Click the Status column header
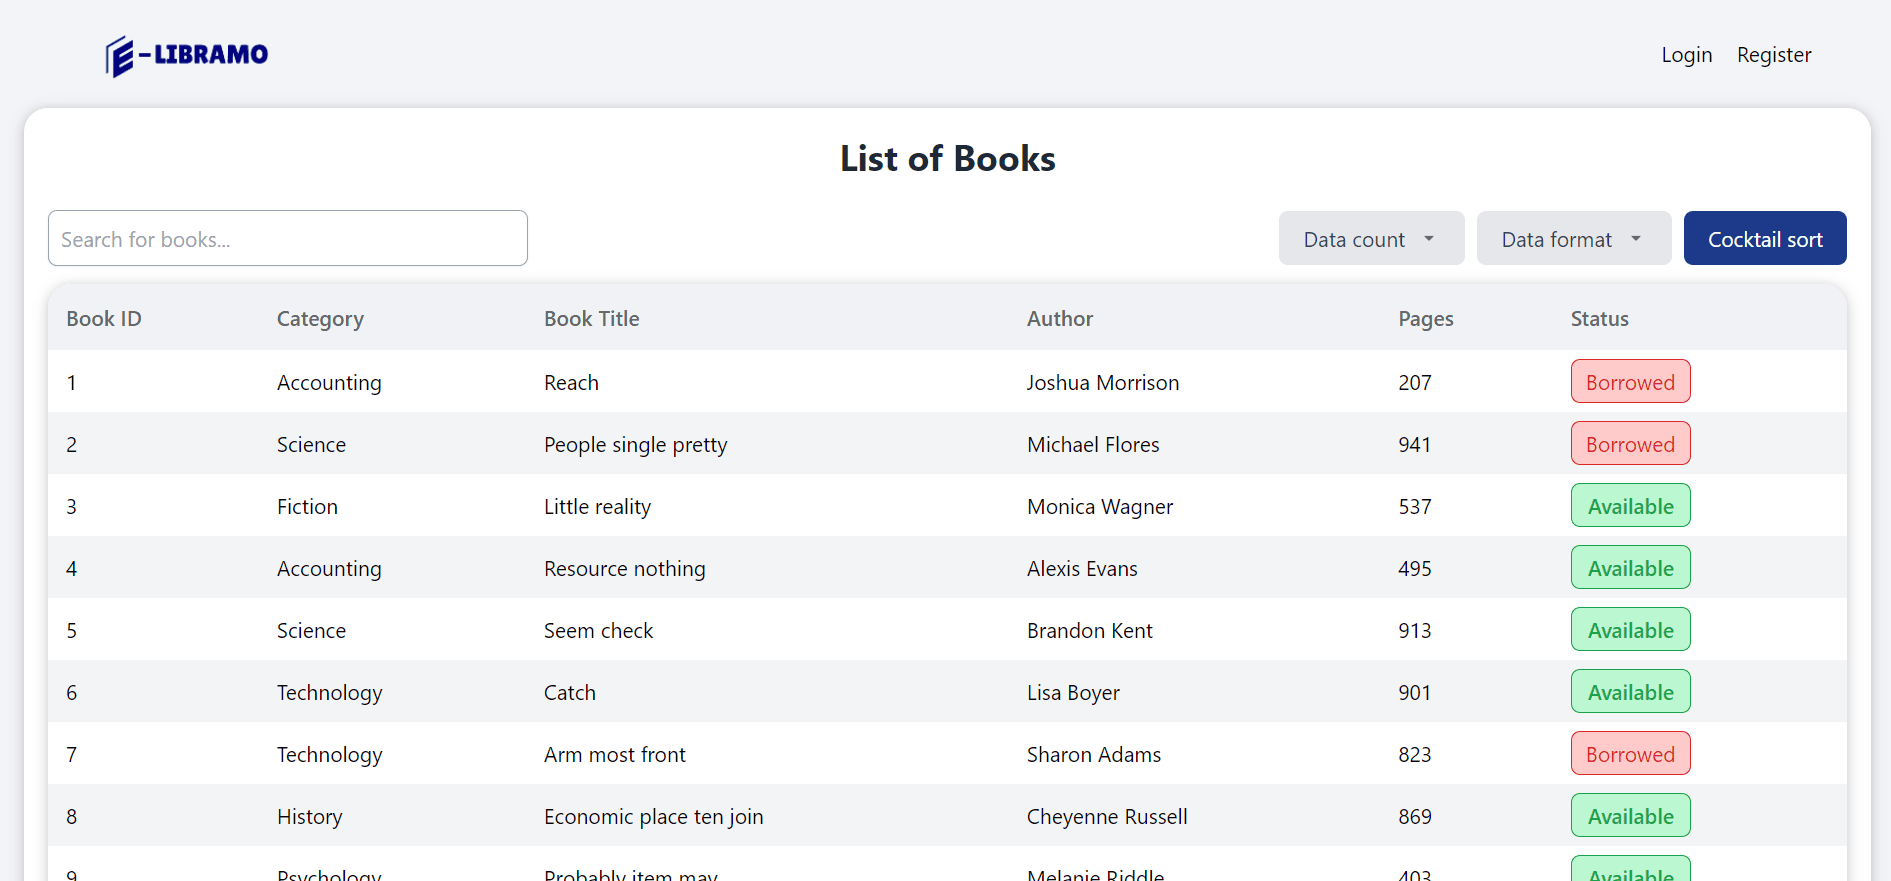This screenshot has height=881, width=1891. [1599, 319]
